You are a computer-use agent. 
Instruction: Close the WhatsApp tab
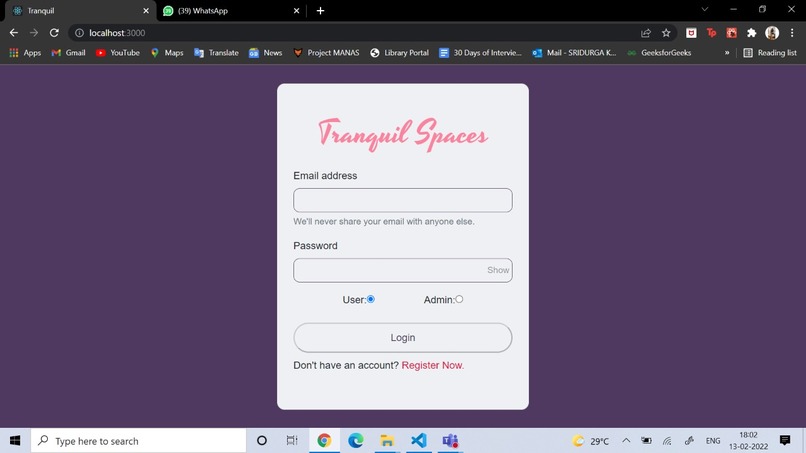(x=297, y=11)
